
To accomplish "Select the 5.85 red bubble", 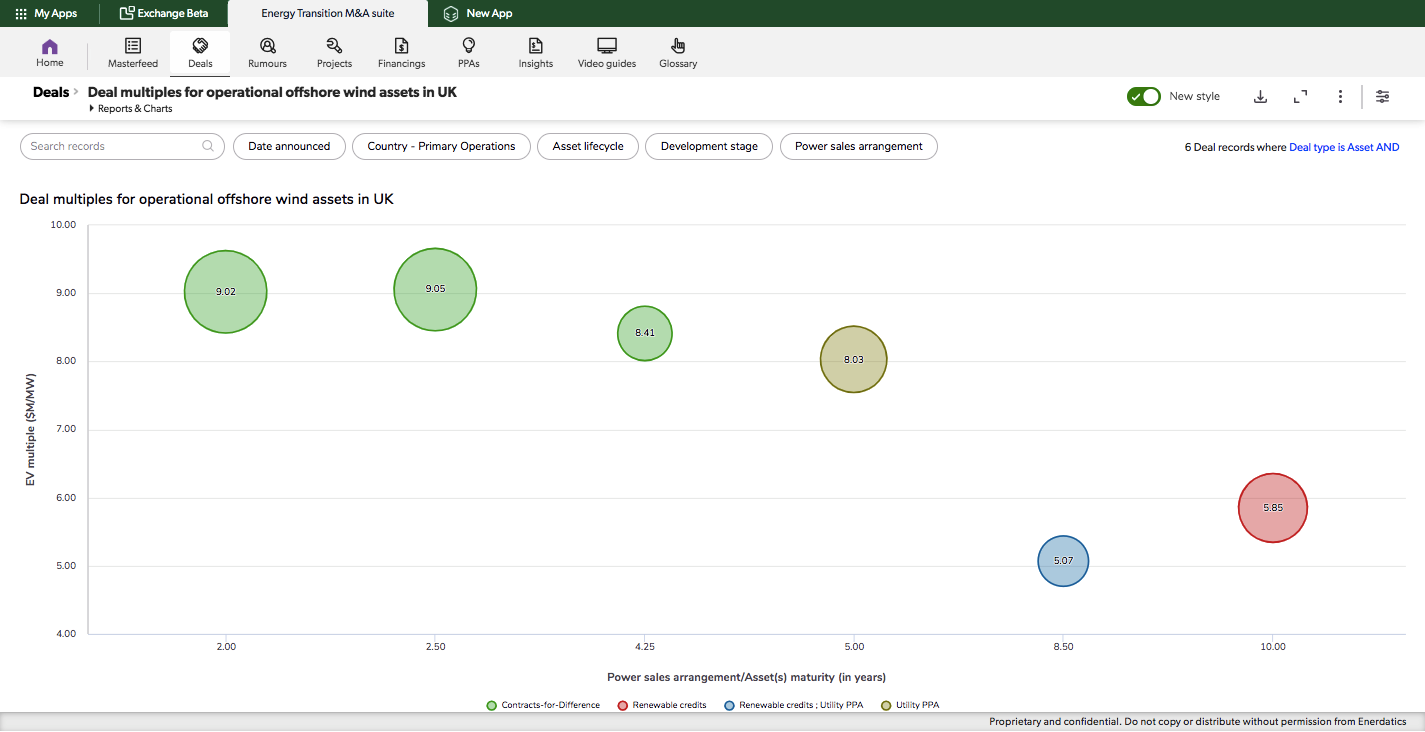I will pyautogui.click(x=1273, y=508).
